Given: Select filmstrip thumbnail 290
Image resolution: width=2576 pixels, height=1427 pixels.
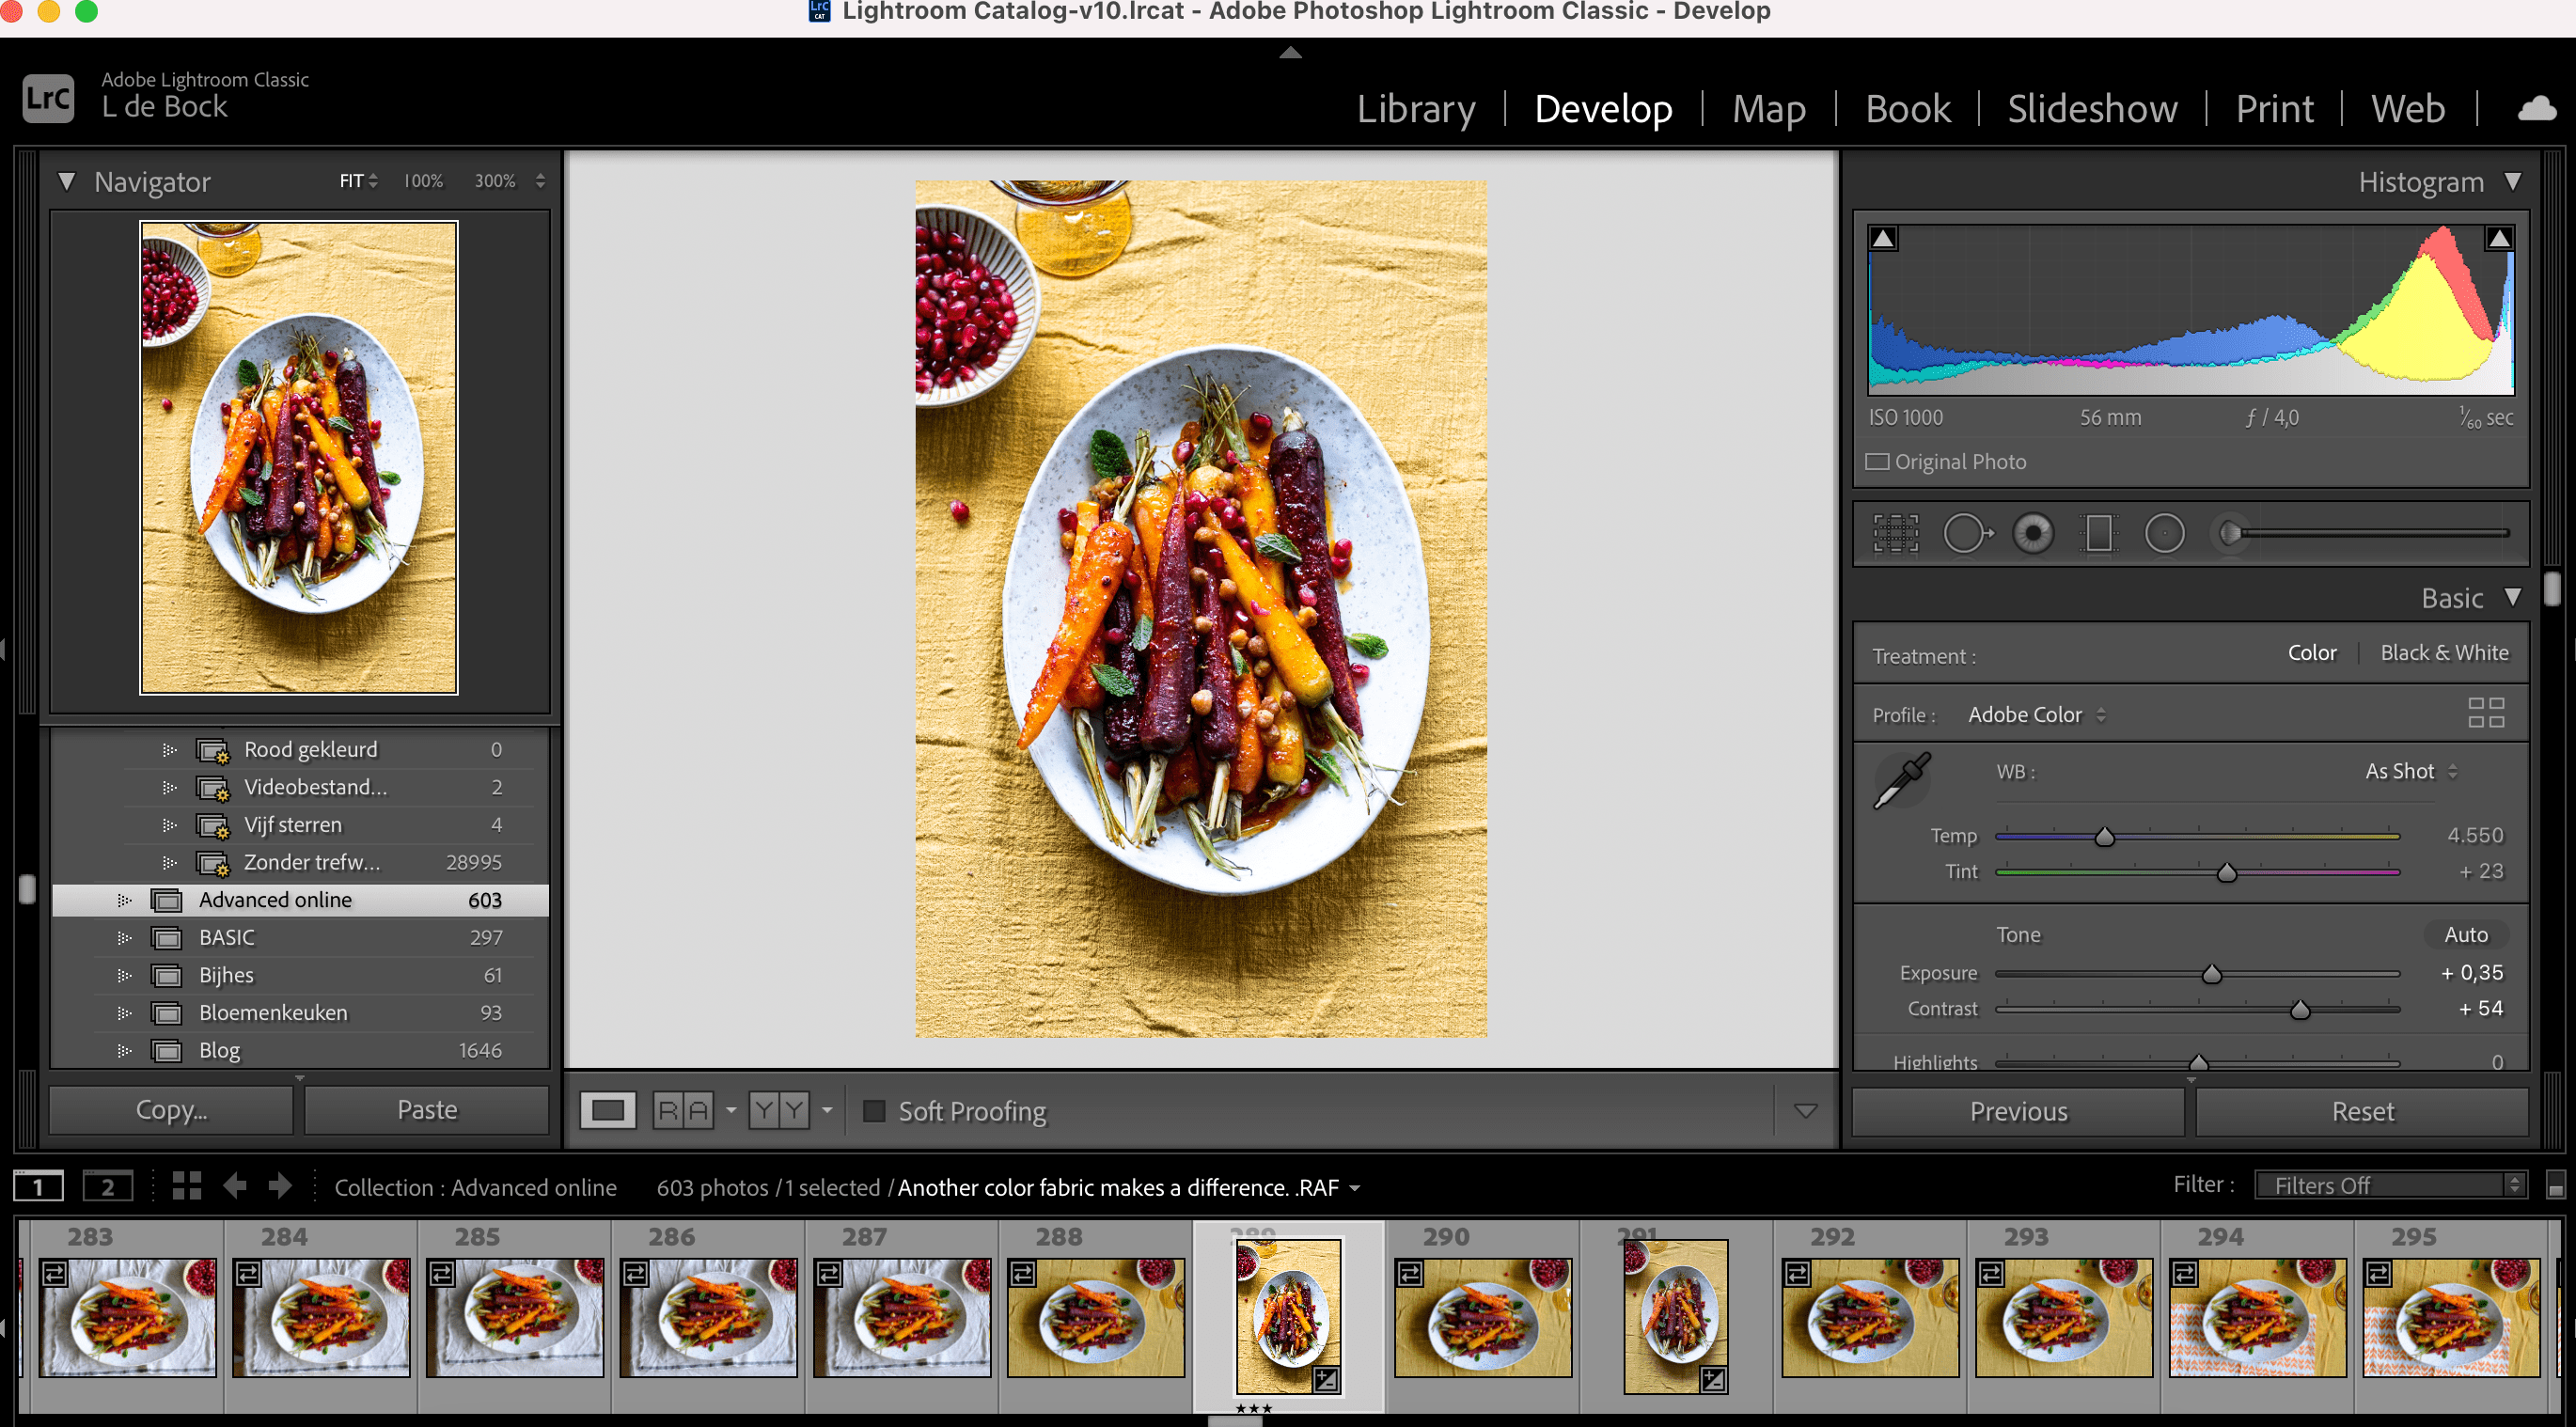Looking at the screenshot, I should tap(1482, 1316).
